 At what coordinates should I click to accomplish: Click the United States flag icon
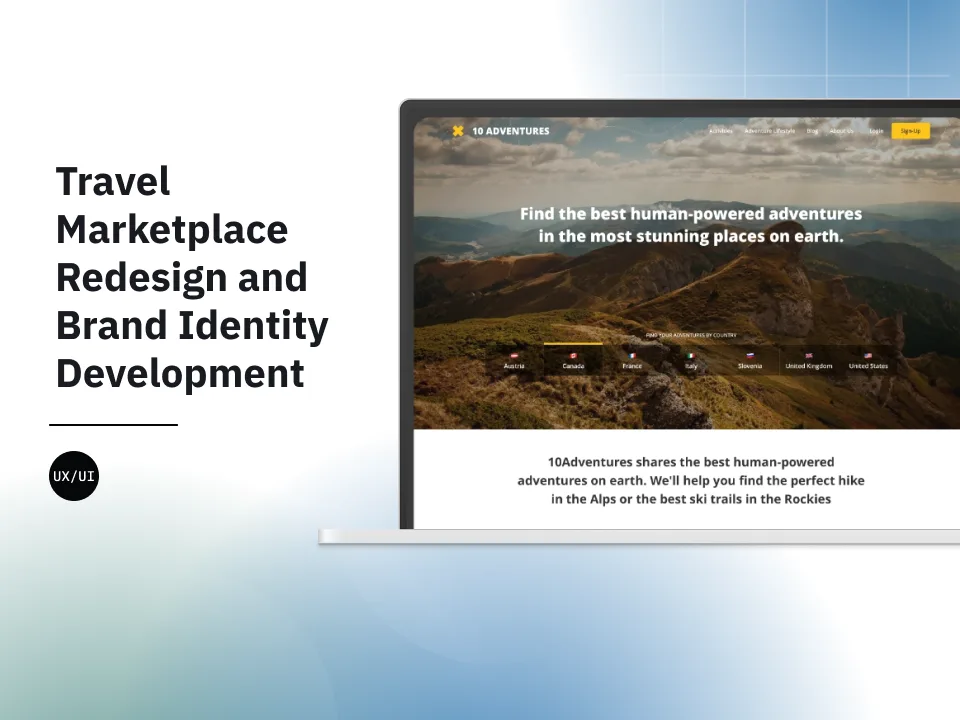click(x=868, y=355)
